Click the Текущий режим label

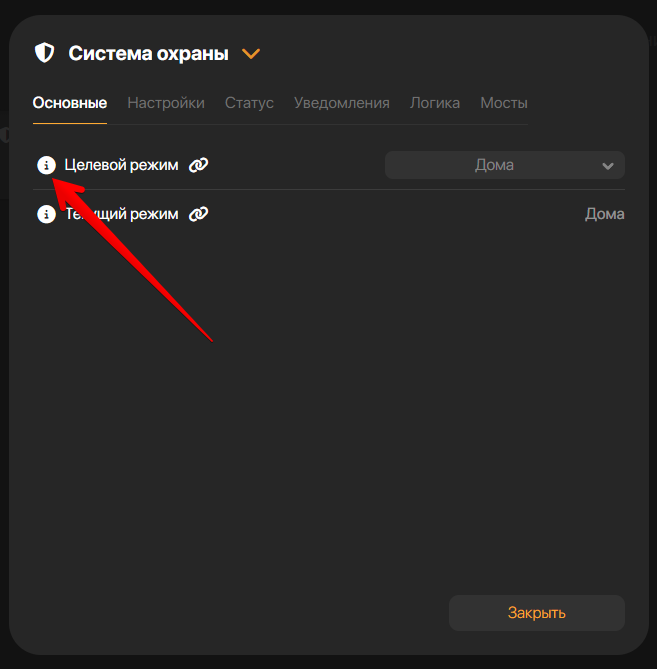[121, 214]
